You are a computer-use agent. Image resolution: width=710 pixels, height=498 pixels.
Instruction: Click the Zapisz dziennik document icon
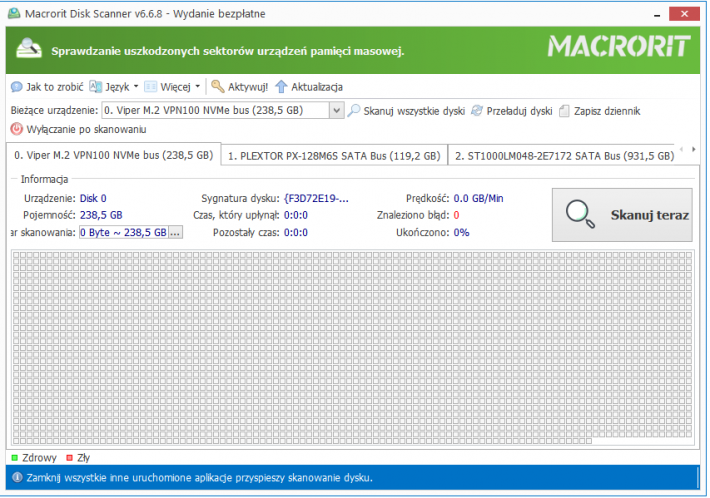(x=564, y=111)
